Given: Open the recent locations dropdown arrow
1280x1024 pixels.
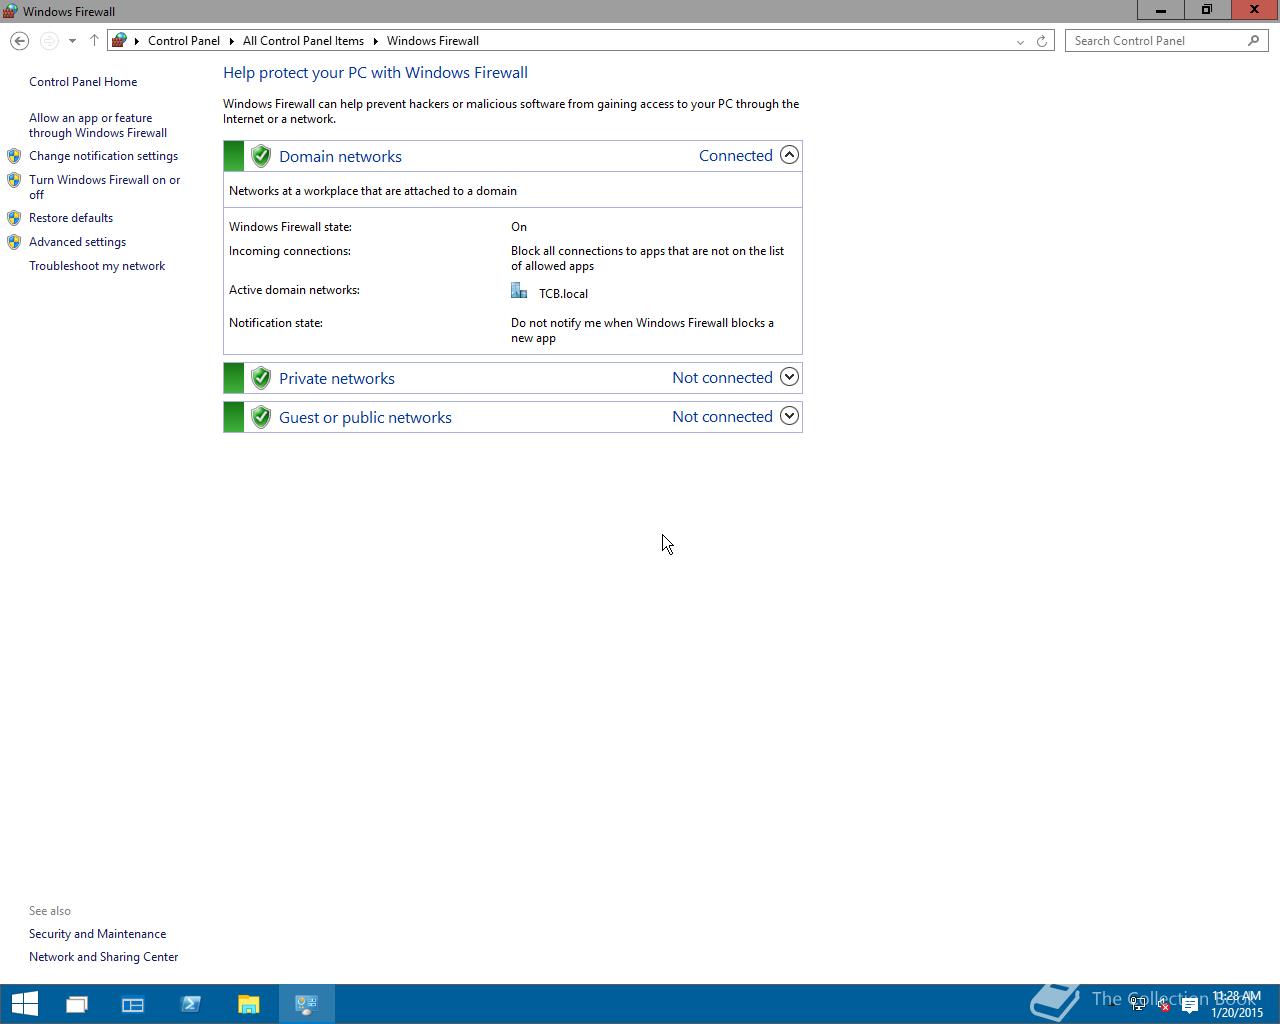Looking at the screenshot, I should pyautogui.click(x=72, y=41).
